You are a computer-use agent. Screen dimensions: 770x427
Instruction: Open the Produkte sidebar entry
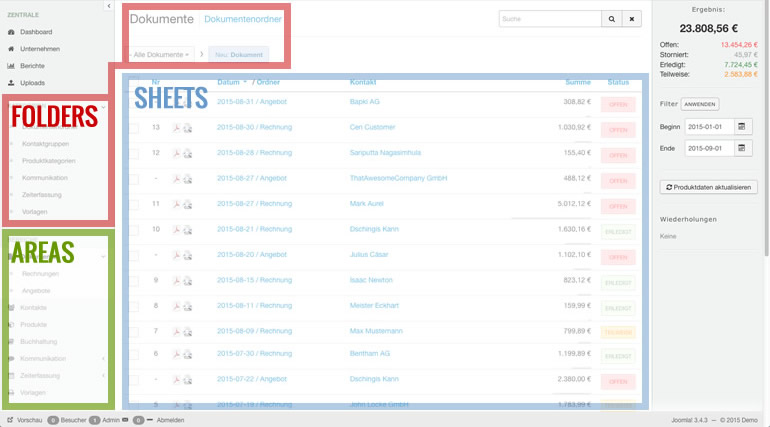tap(33, 324)
